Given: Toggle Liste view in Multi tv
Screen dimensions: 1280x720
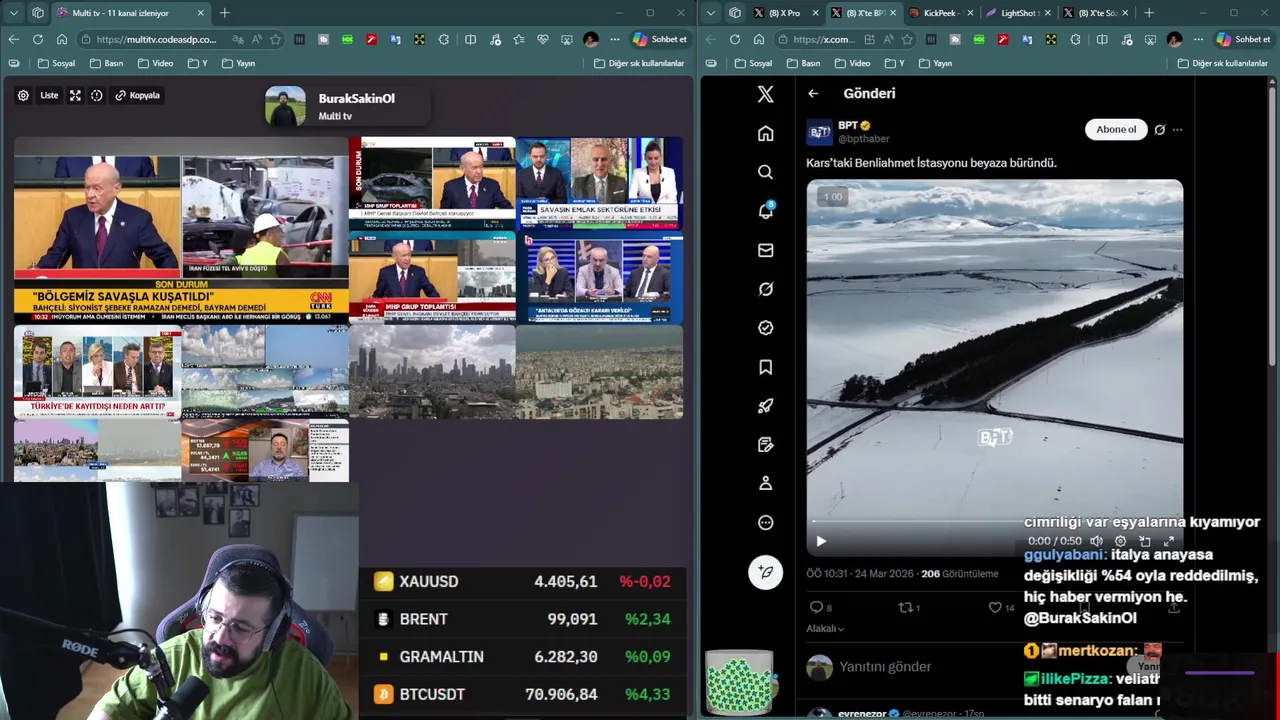Looking at the screenshot, I should (x=49, y=96).
